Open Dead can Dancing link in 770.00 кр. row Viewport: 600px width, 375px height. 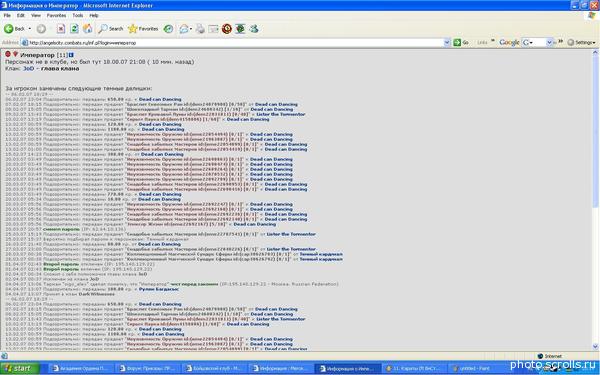tap(159, 194)
